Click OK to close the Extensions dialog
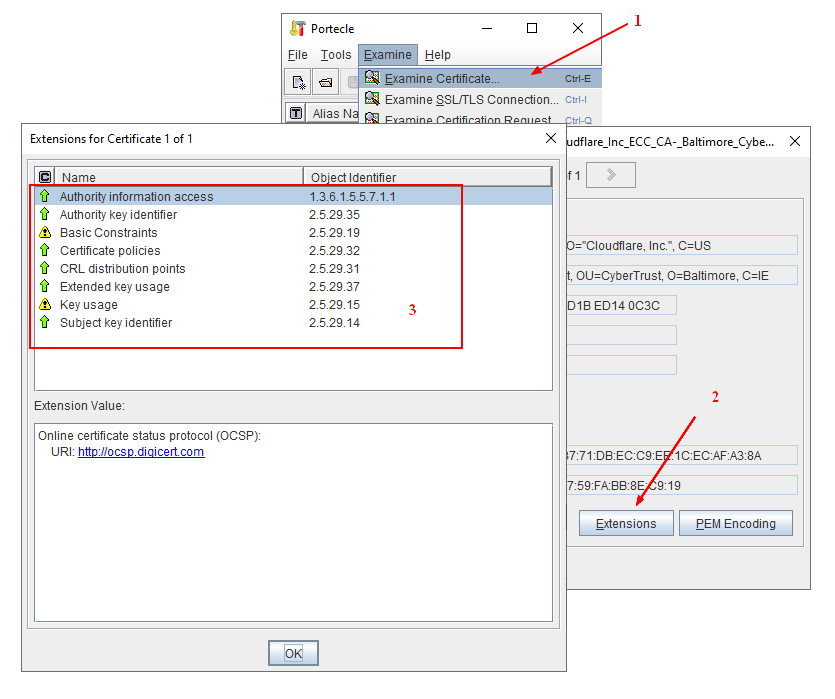Screen dimensions: 835x699 293,652
